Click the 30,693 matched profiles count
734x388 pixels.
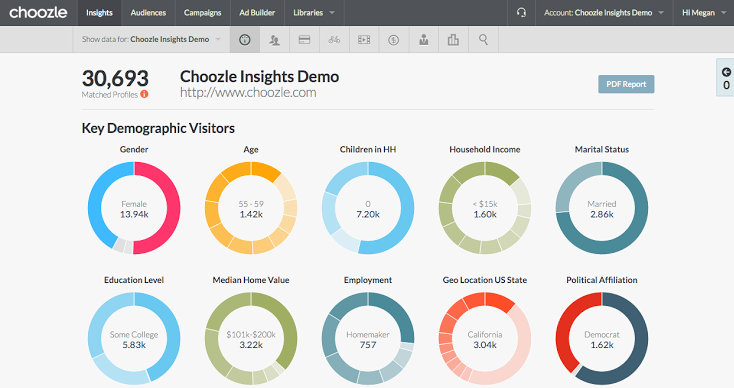pos(115,78)
